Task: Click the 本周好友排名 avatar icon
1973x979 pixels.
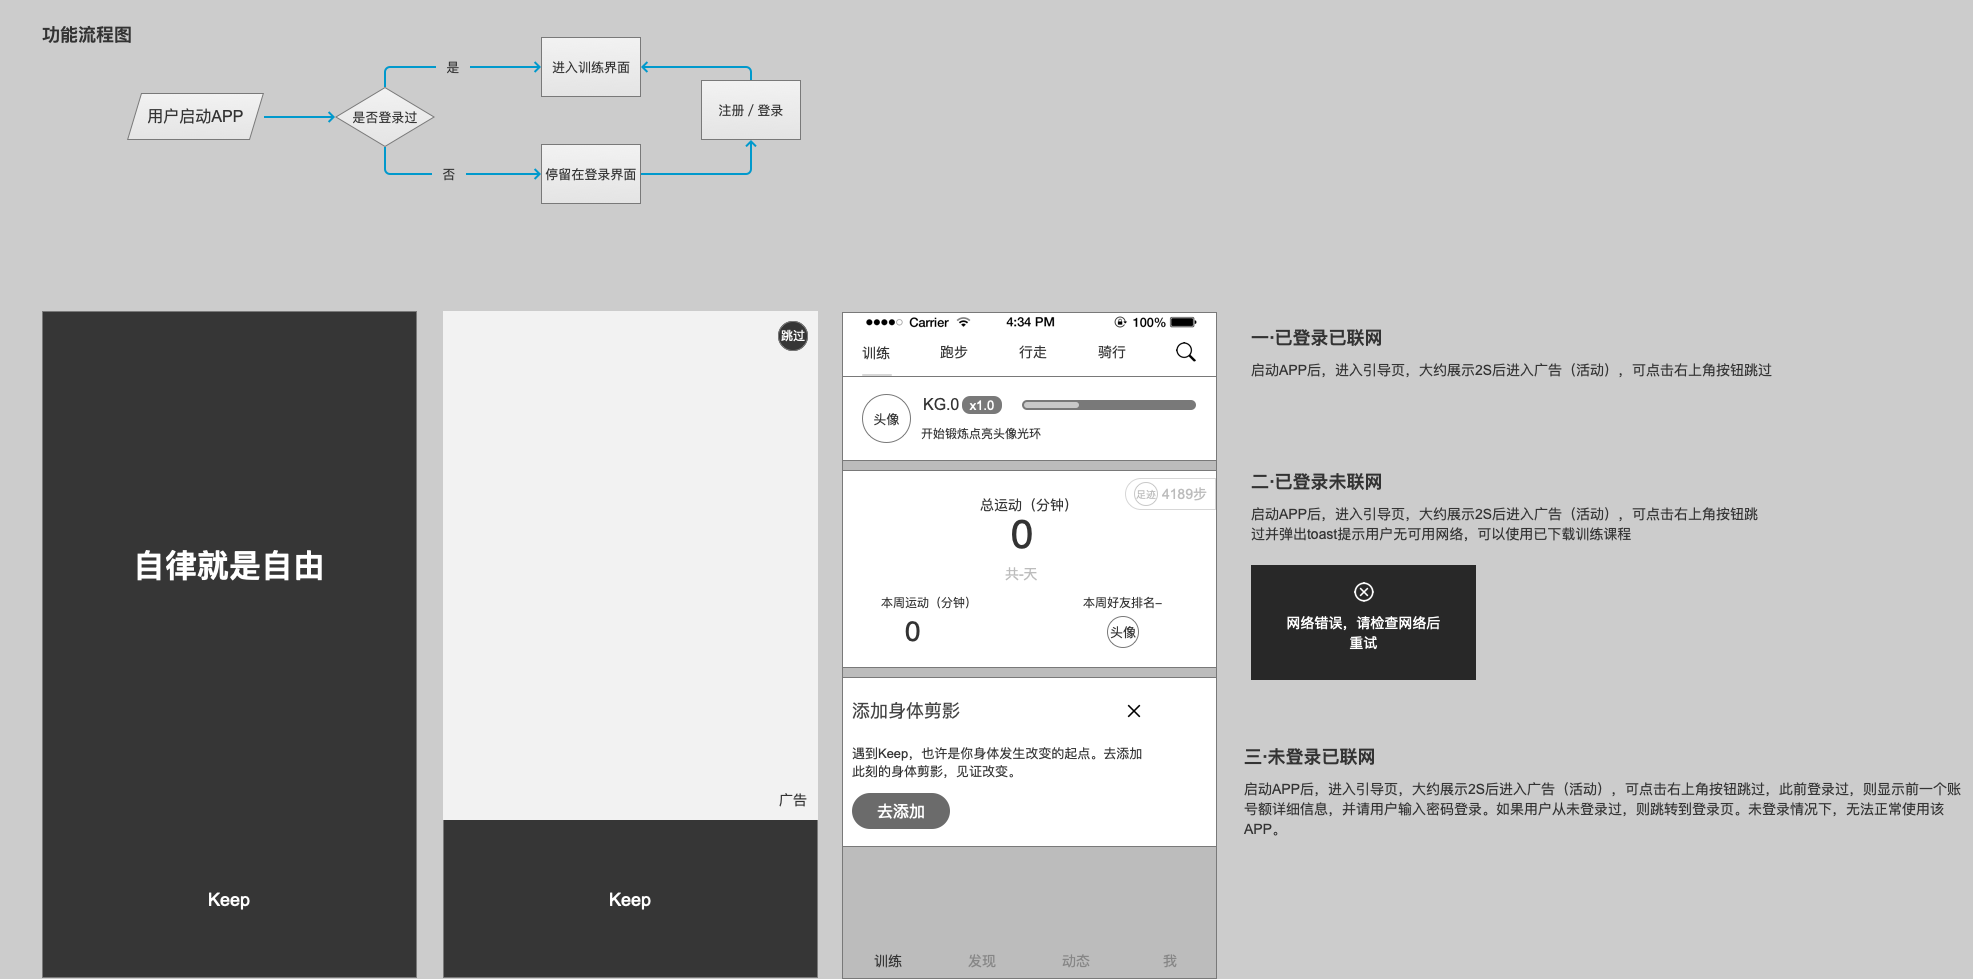Action: (x=1122, y=632)
